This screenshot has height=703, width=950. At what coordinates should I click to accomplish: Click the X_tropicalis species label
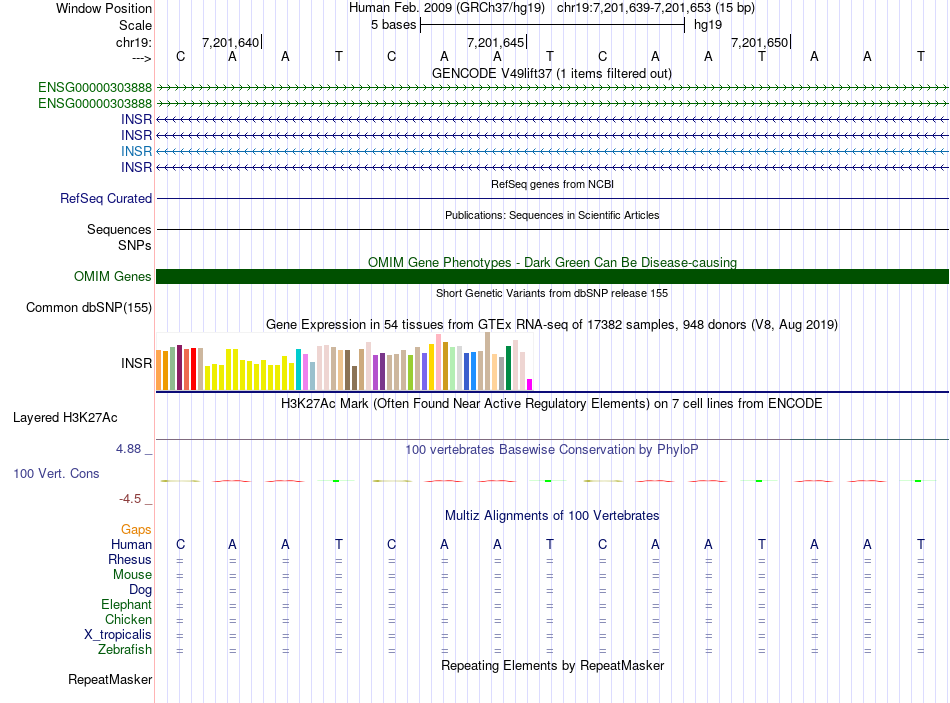coord(118,635)
